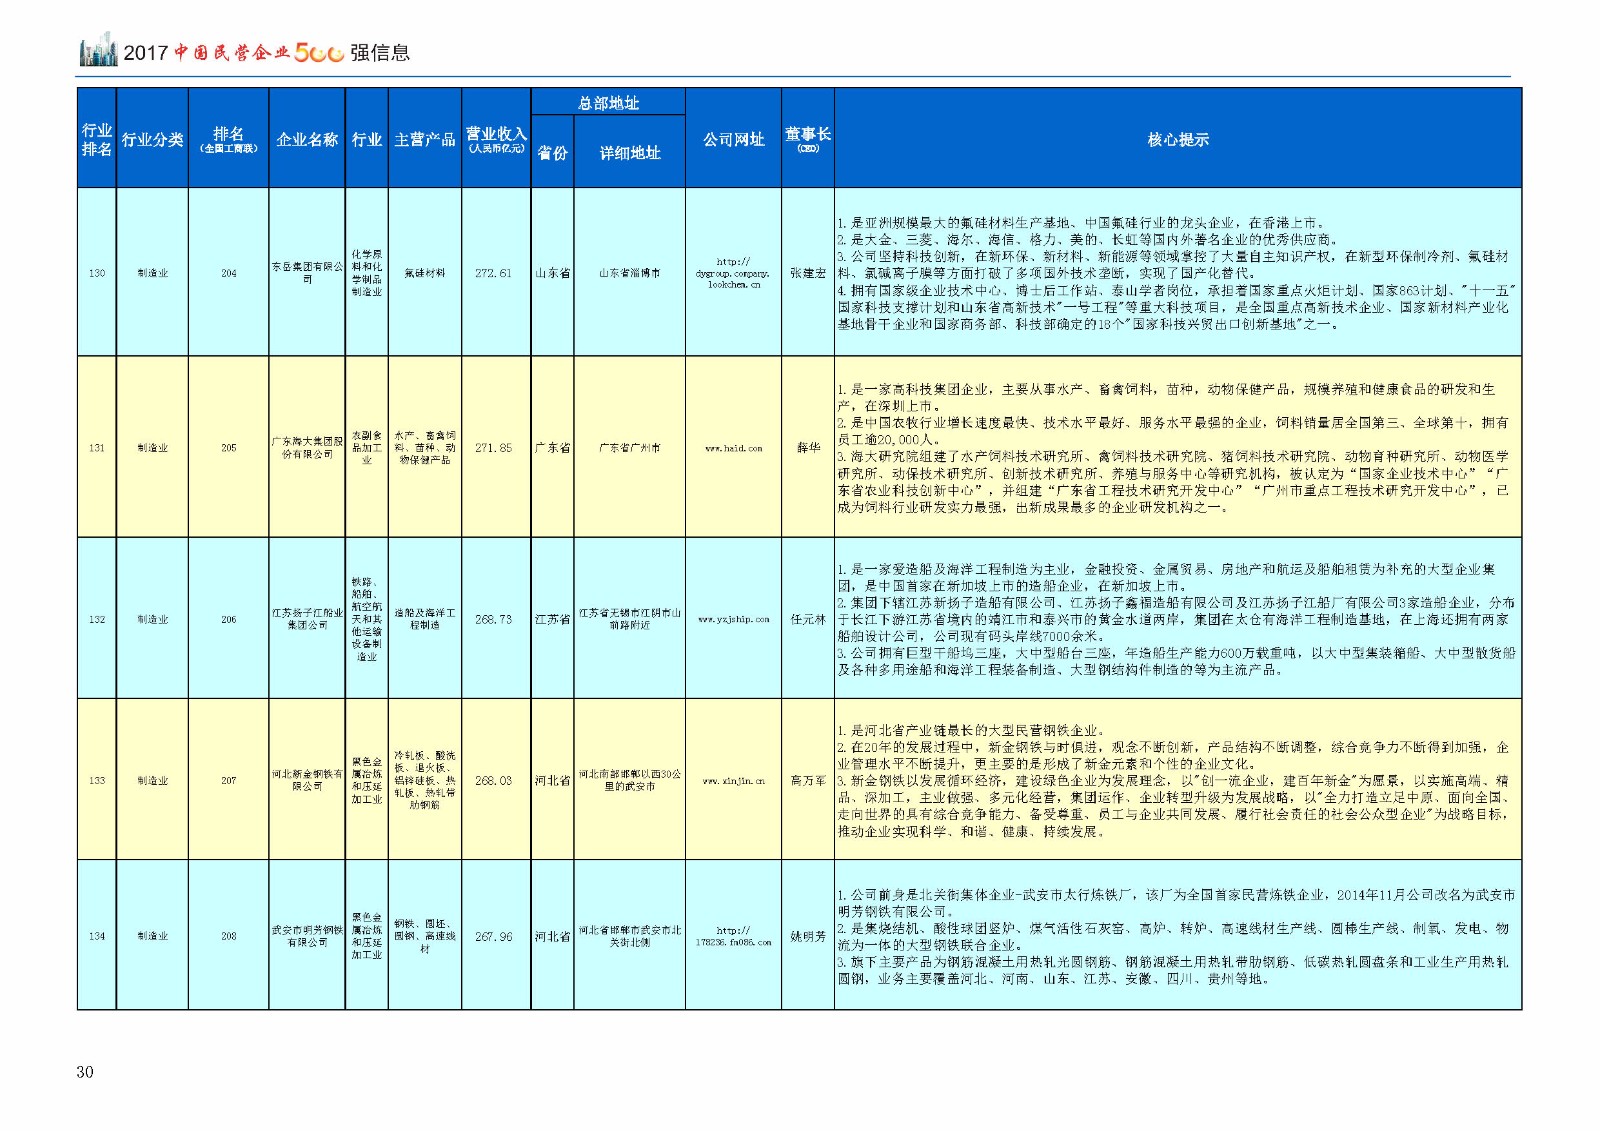Click the title '2017 中国民营企业500强信息'
This screenshot has width=1600, height=1131.
(x=266, y=53)
